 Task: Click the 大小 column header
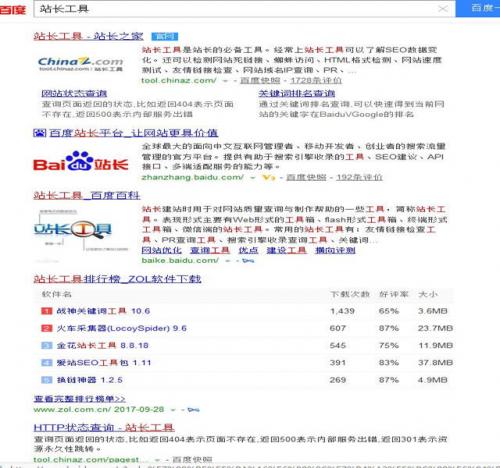coord(428,294)
